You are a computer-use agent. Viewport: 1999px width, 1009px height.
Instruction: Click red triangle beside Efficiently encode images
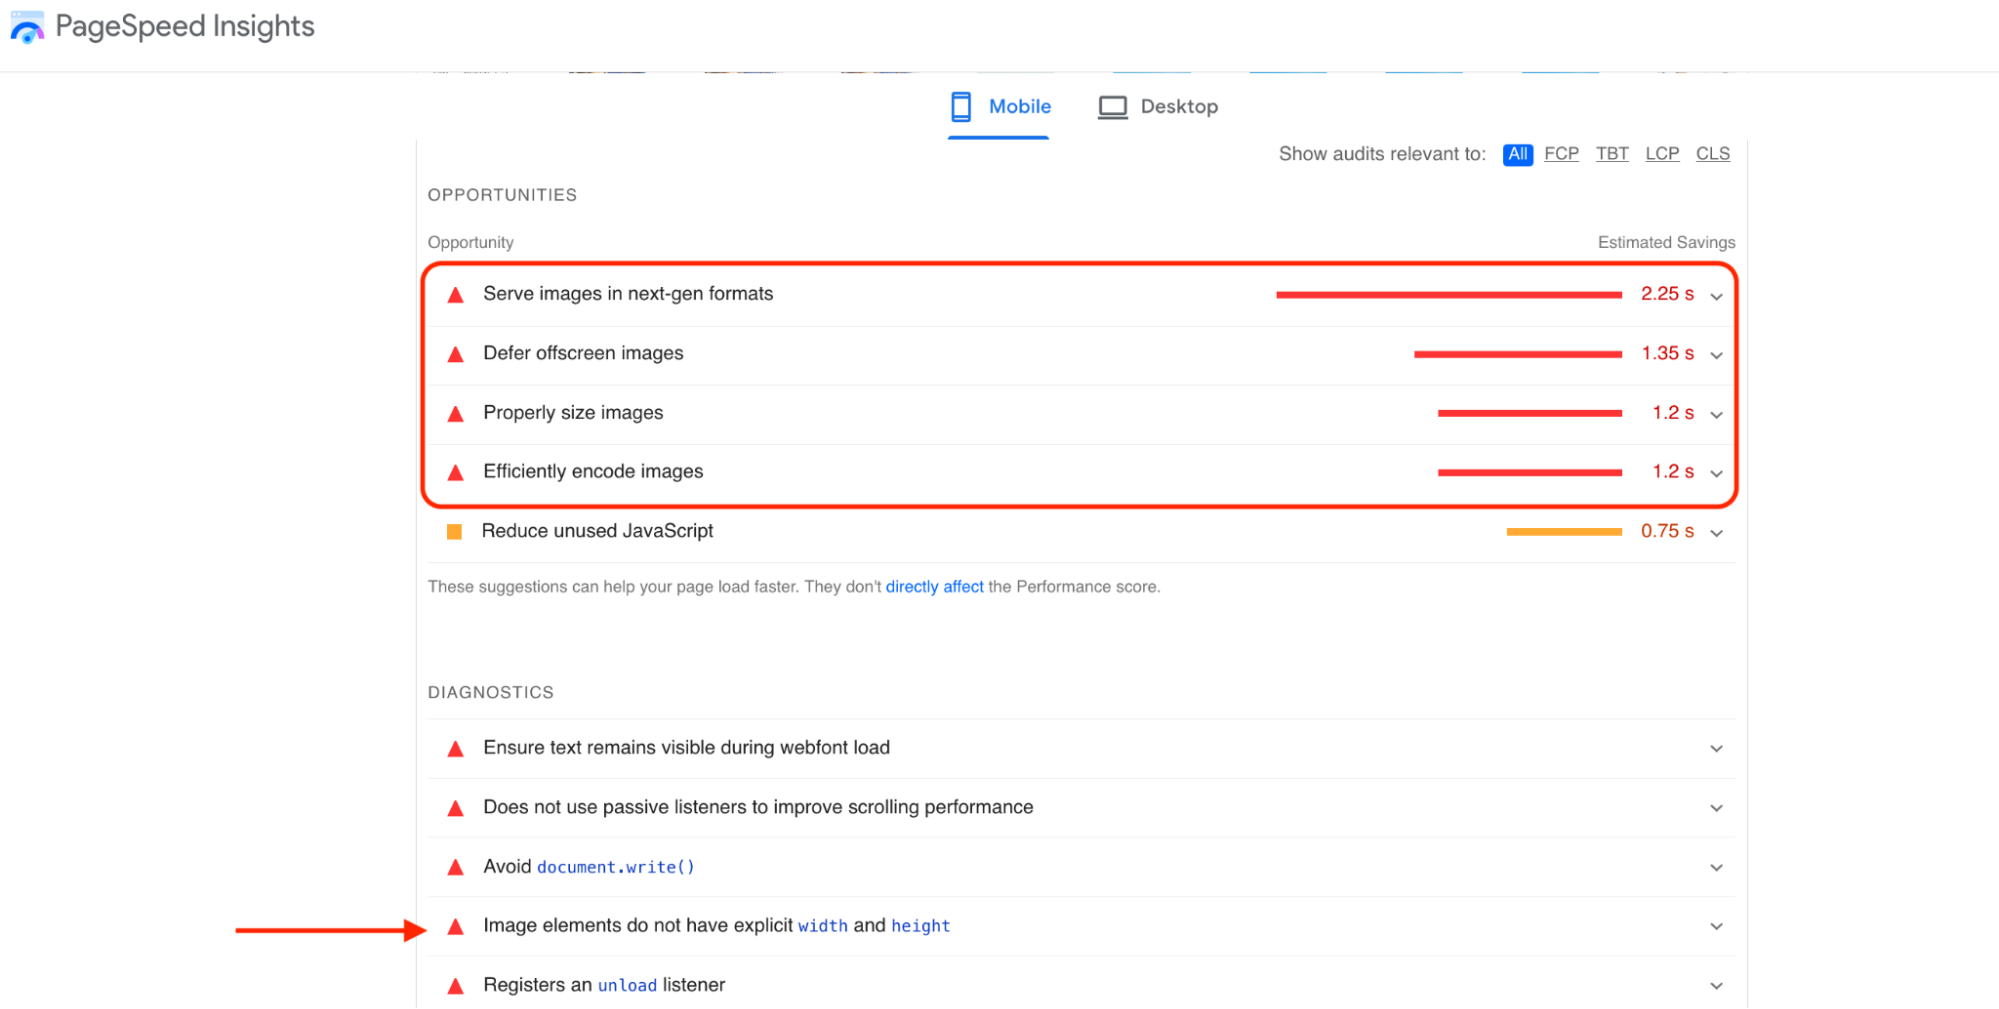pyautogui.click(x=455, y=472)
